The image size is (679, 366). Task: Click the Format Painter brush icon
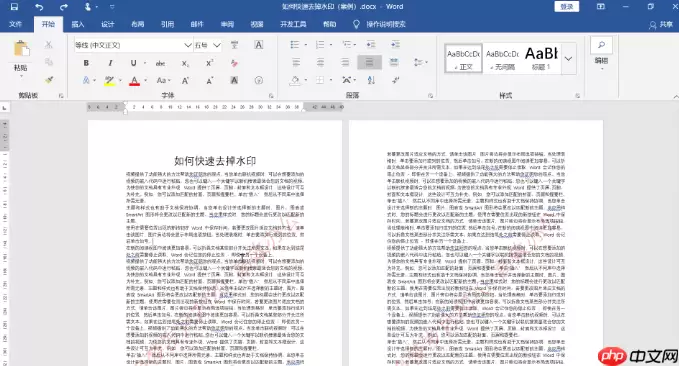(49, 80)
